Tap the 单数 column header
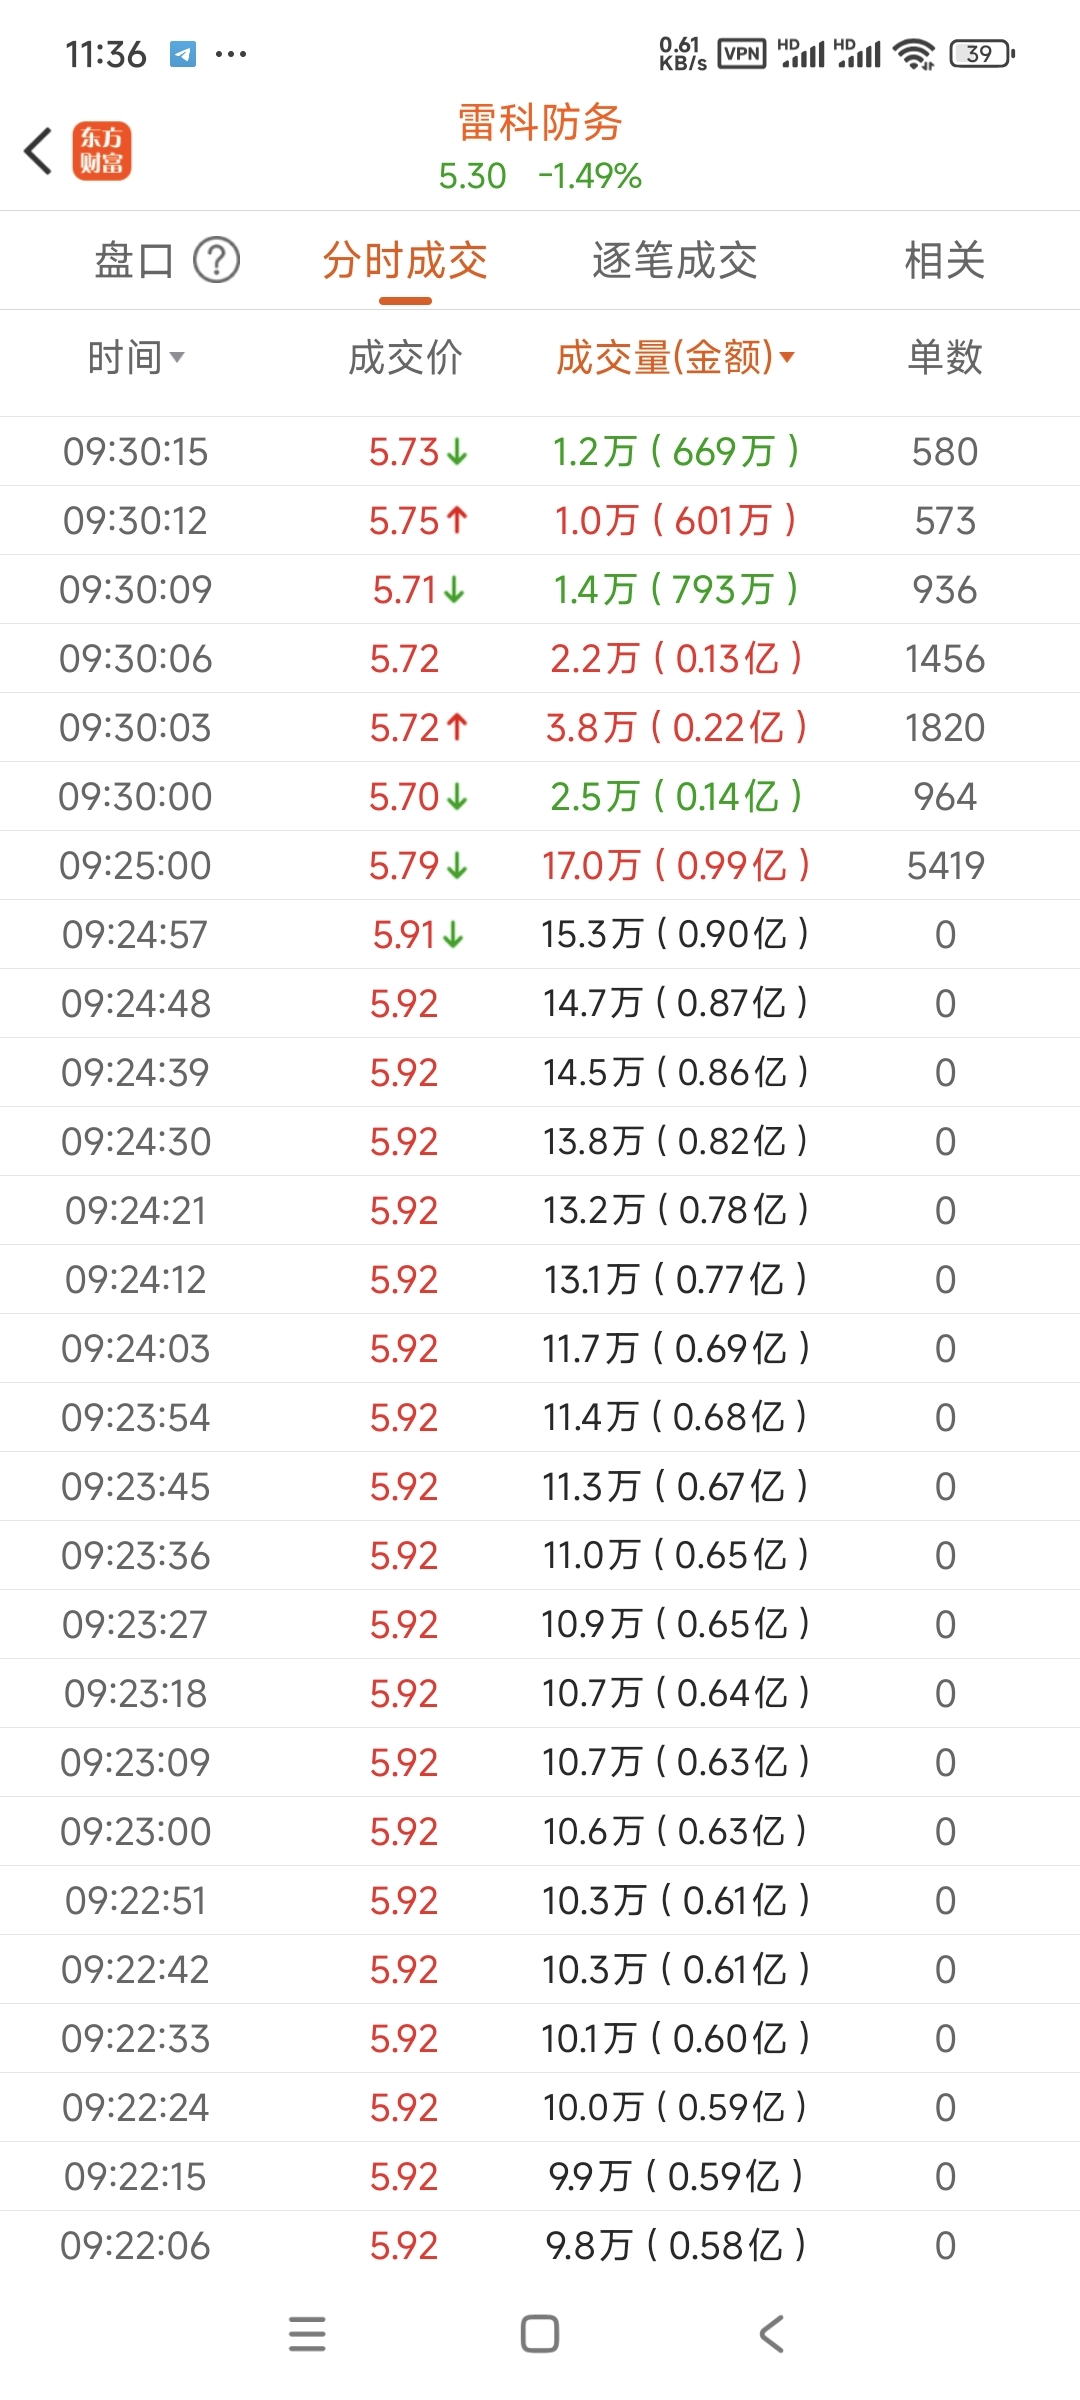Viewport: 1080px width, 2400px height. [x=945, y=357]
